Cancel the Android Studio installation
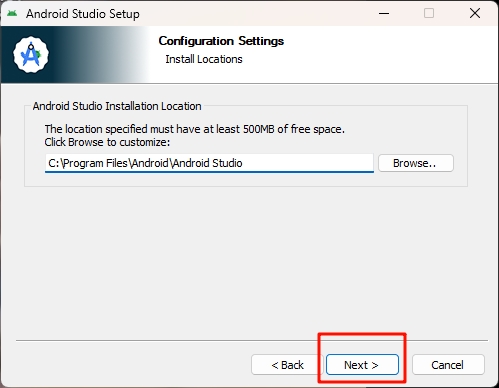This screenshot has height=388, width=499. click(x=448, y=365)
